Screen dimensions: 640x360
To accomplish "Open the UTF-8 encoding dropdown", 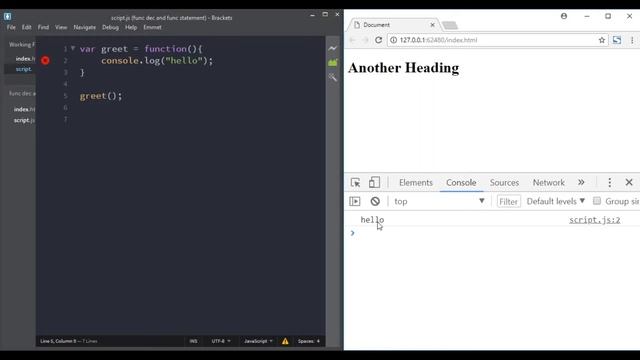I will pos(221,341).
